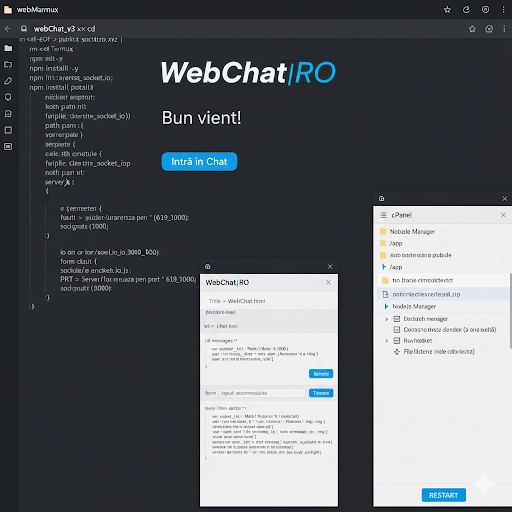The width and height of the screenshot is (512, 512).
Task: Select the highlighted .zip file in cPanel
Action: coord(443,294)
